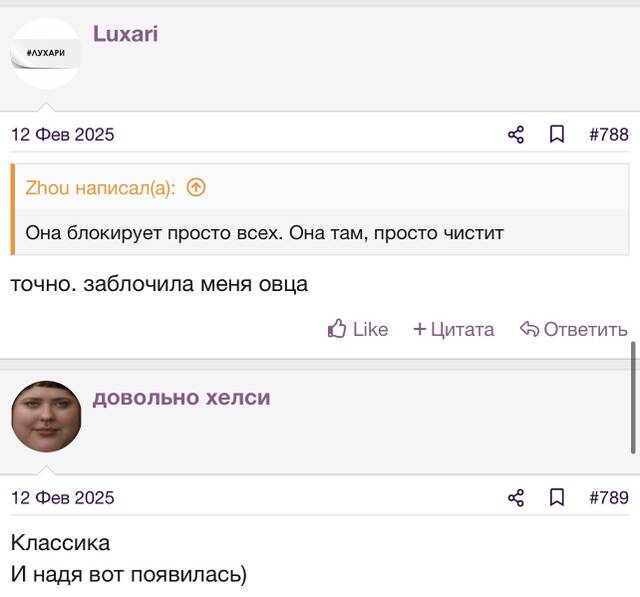Open Luxari's profile from username

[125, 33]
